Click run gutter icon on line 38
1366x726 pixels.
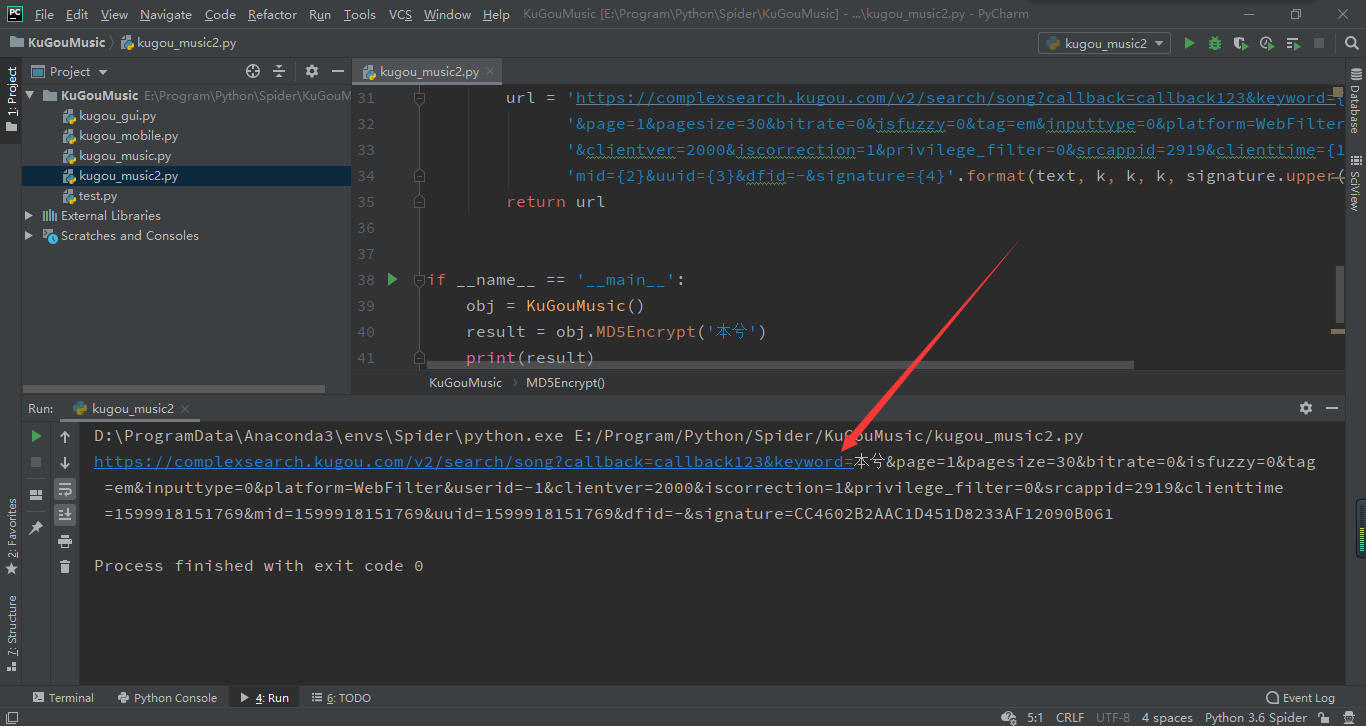[x=393, y=279]
